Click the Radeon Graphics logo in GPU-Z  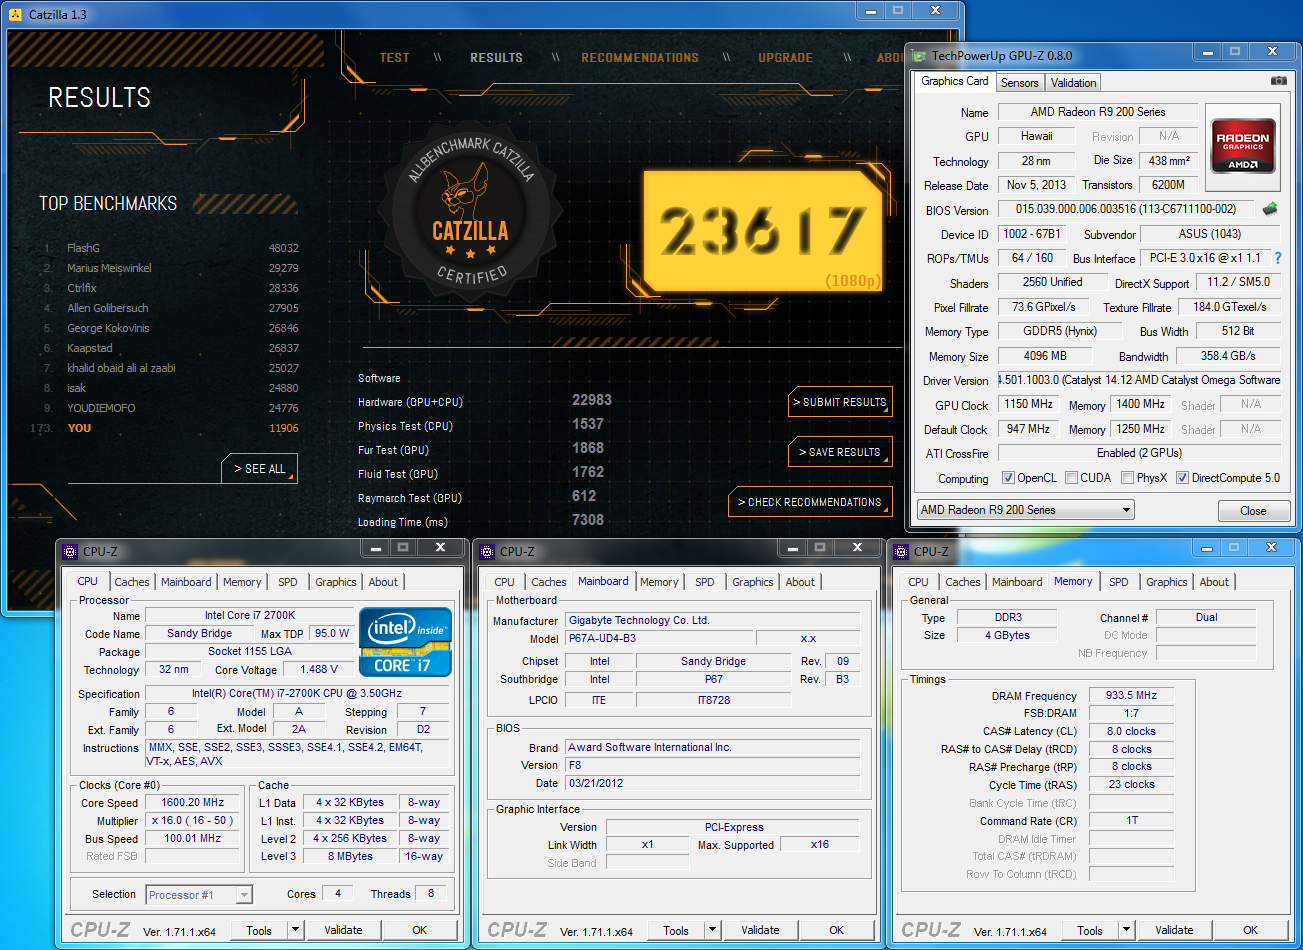[x=1242, y=148]
